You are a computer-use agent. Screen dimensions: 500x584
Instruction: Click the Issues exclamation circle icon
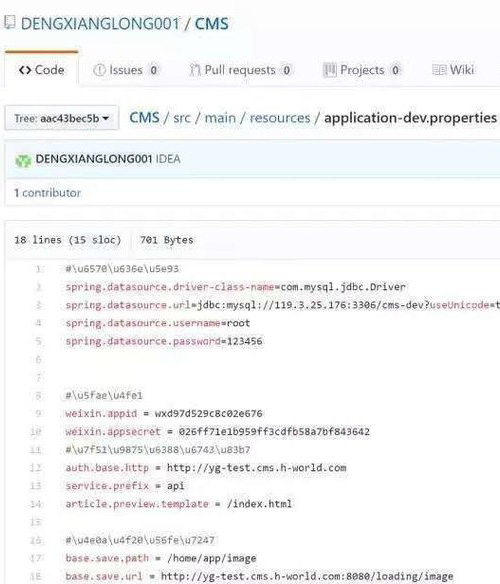tap(99, 70)
